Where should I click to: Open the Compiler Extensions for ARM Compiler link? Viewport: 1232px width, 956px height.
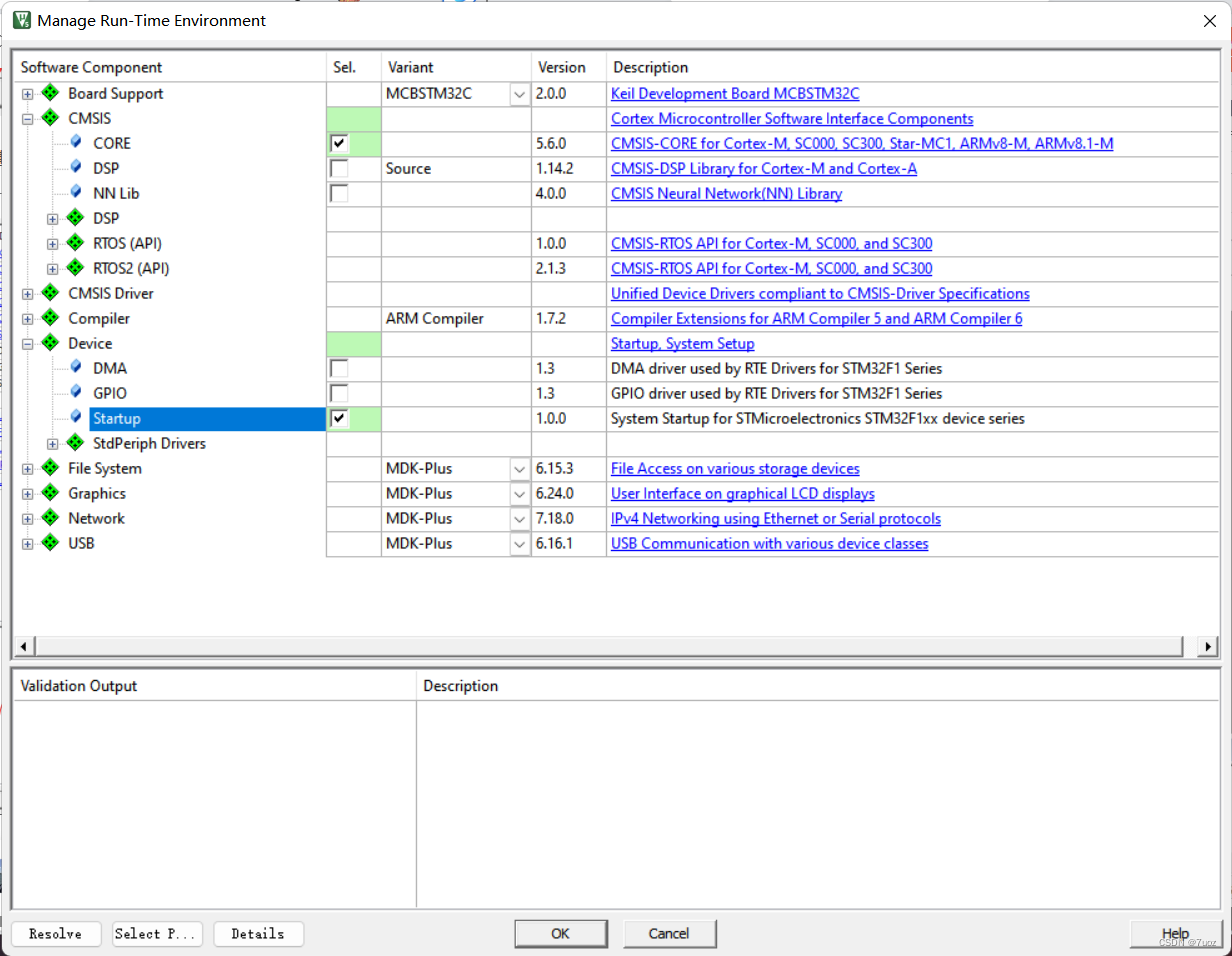click(816, 319)
